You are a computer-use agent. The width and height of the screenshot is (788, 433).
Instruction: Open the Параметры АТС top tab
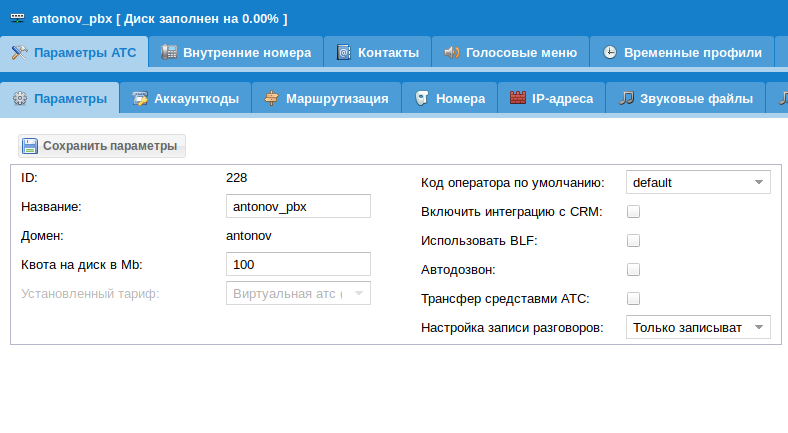[x=75, y=52]
